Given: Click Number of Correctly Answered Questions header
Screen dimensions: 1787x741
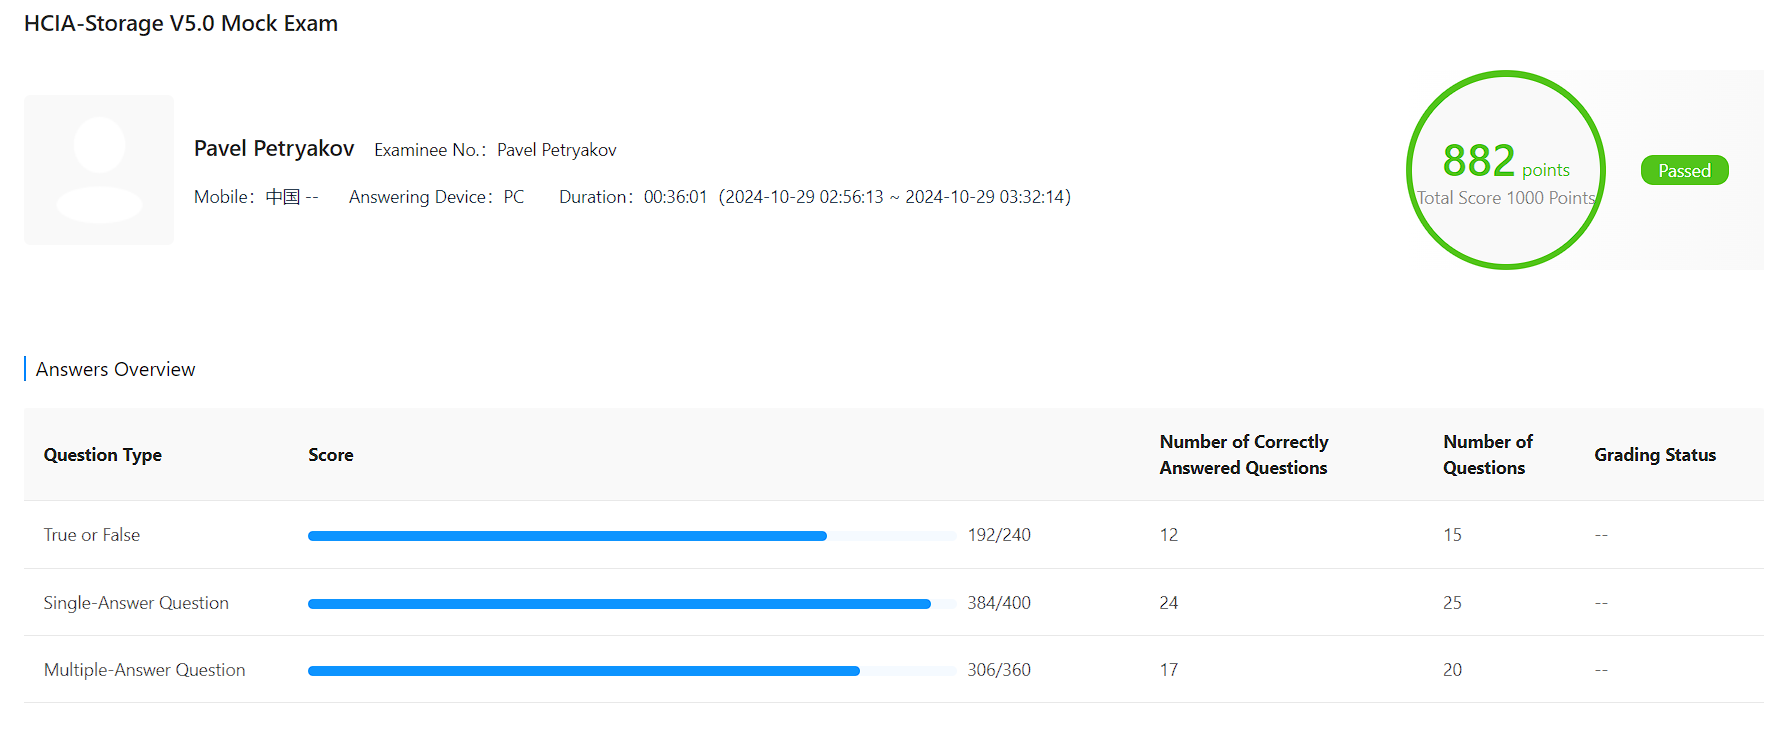Looking at the screenshot, I should 1244,455.
